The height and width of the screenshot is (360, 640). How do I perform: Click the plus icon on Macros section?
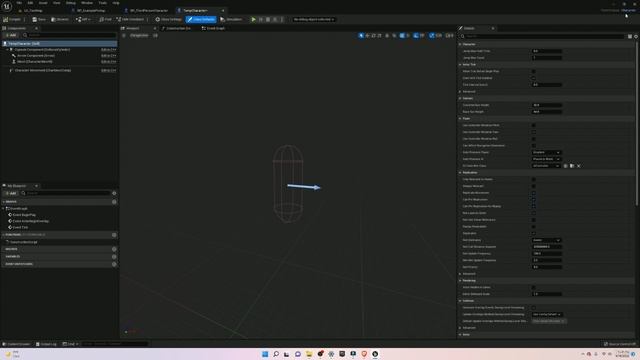(114, 249)
